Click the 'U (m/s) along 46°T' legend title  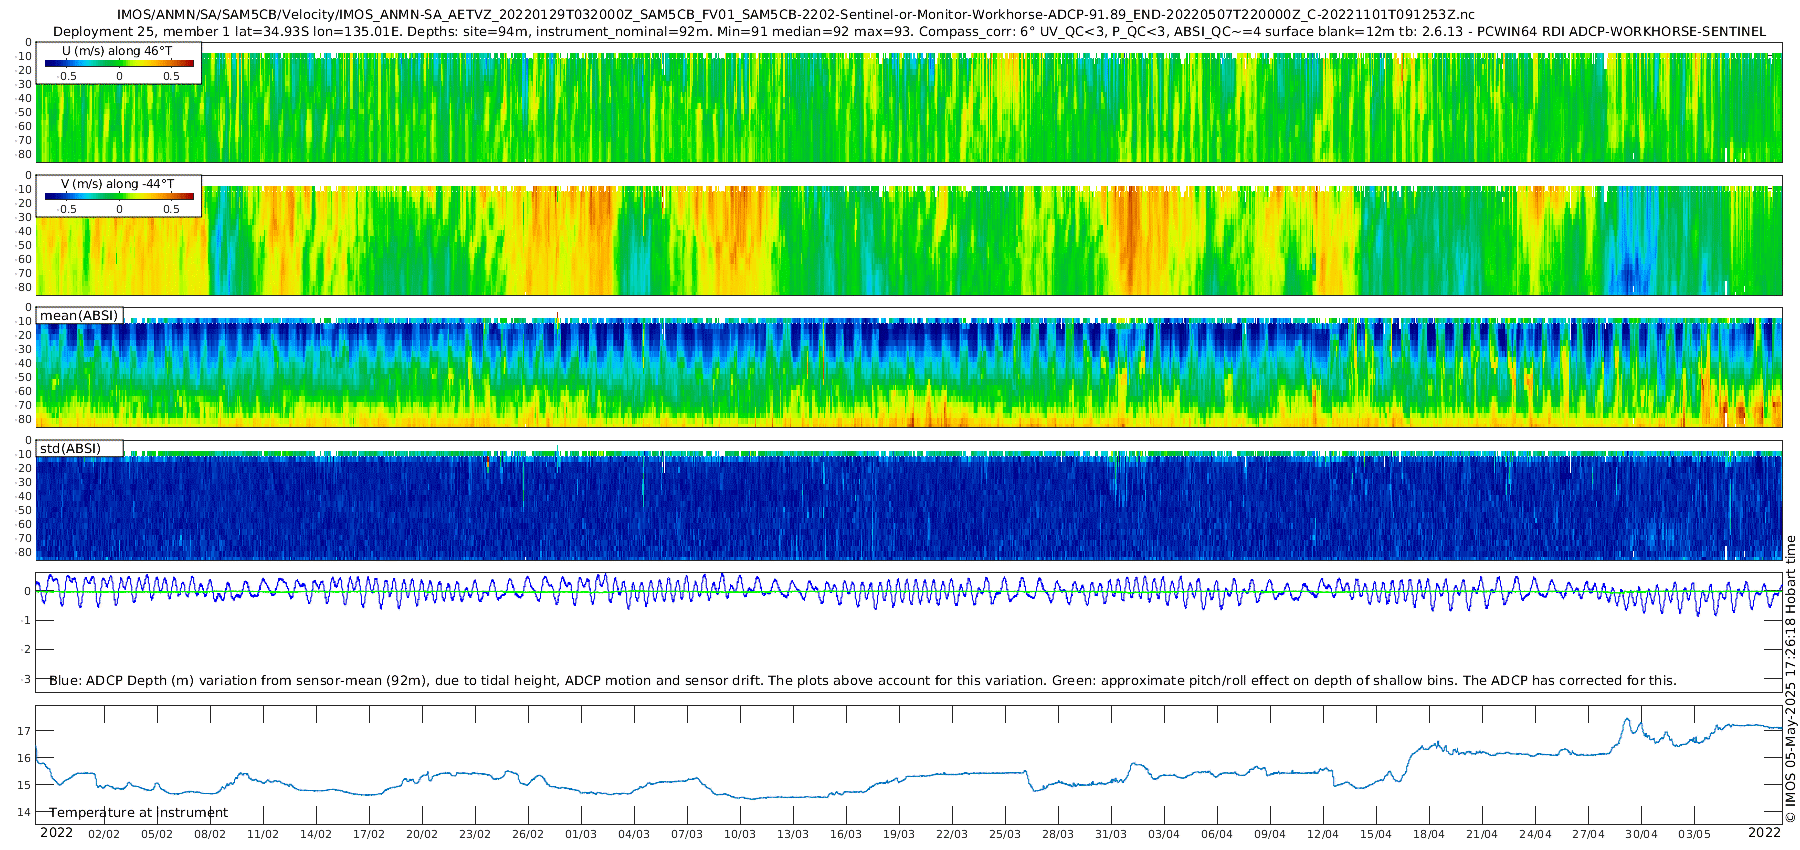[x=117, y=50]
